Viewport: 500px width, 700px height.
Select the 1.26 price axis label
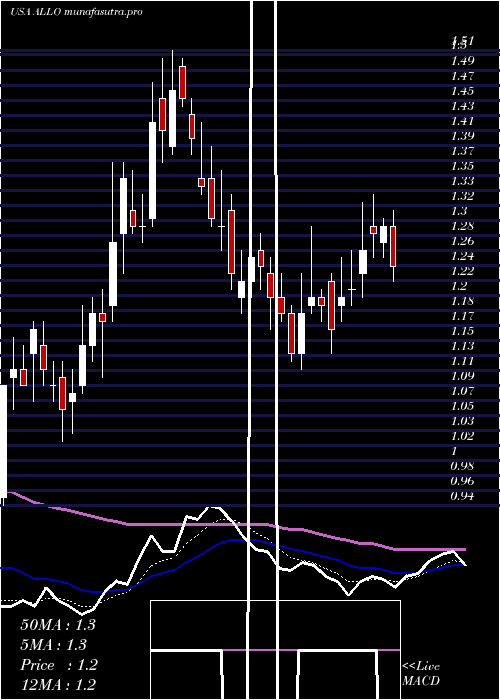pos(462,241)
